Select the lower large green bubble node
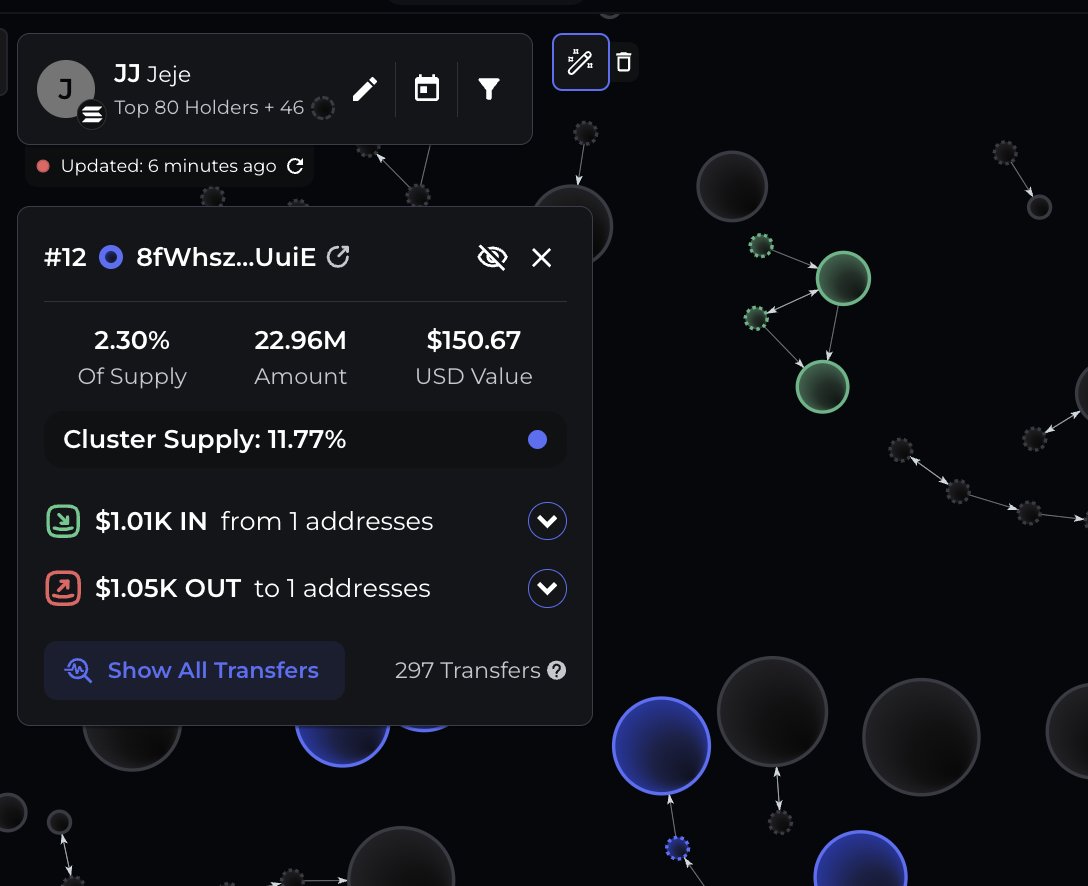Screen dimensions: 1088x886 point(822,386)
